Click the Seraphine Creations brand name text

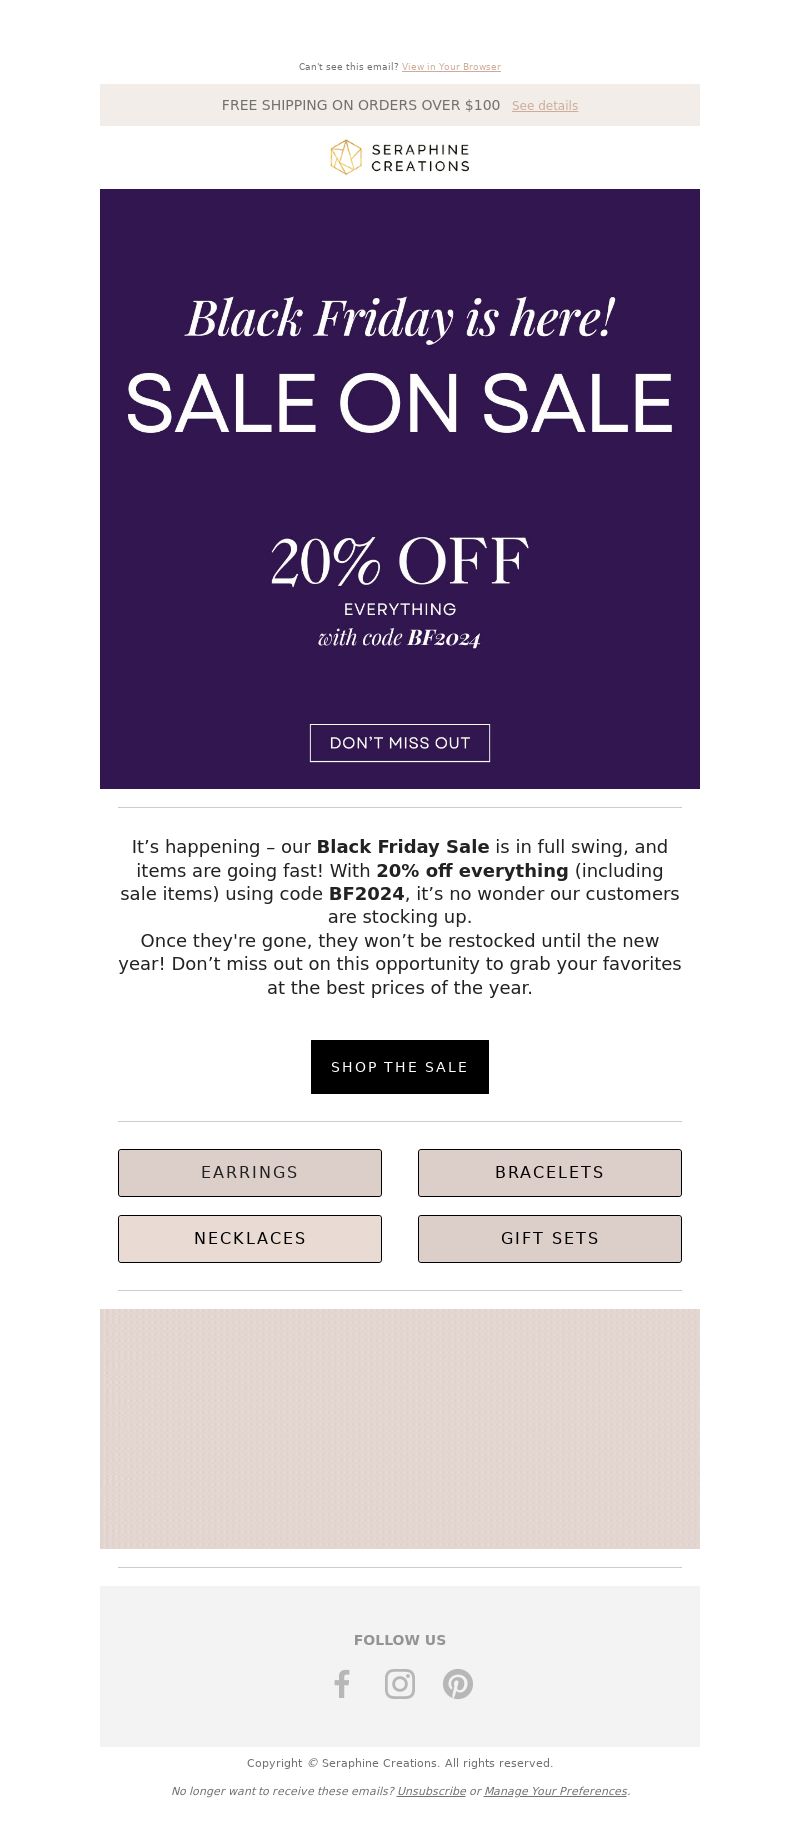(420, 158)
